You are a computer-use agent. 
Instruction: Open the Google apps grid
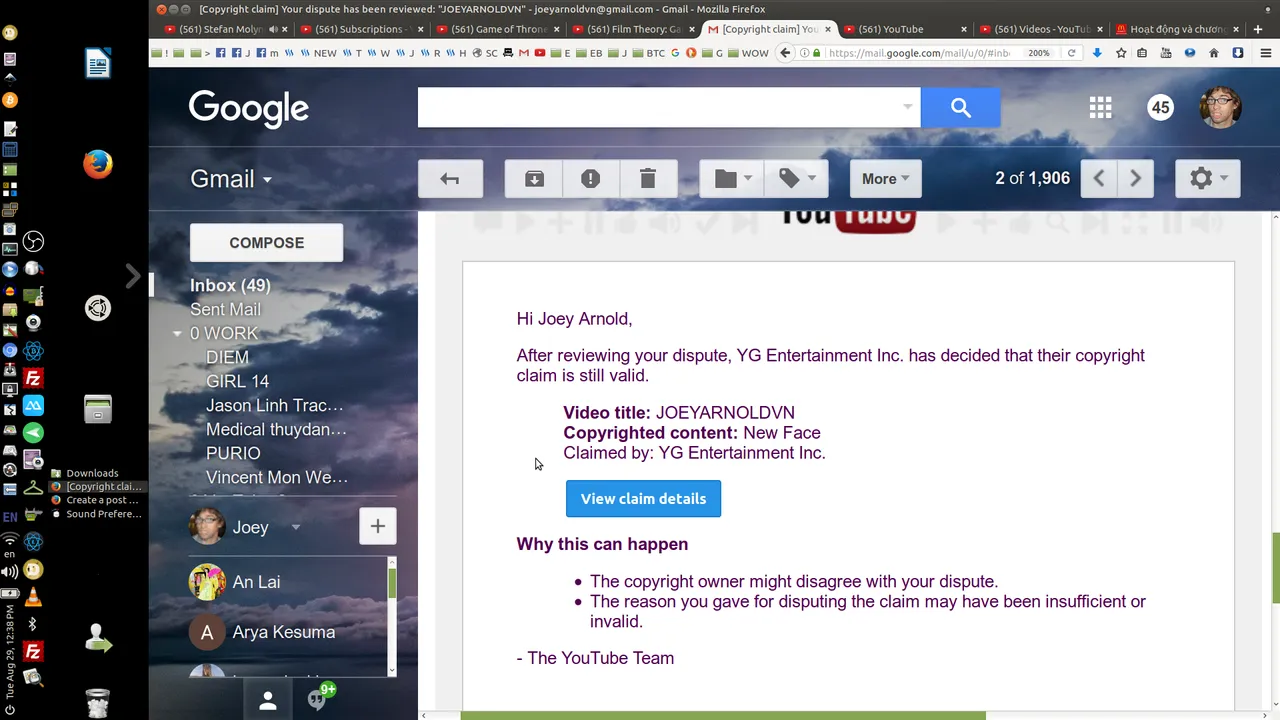tap(1100, 108)
